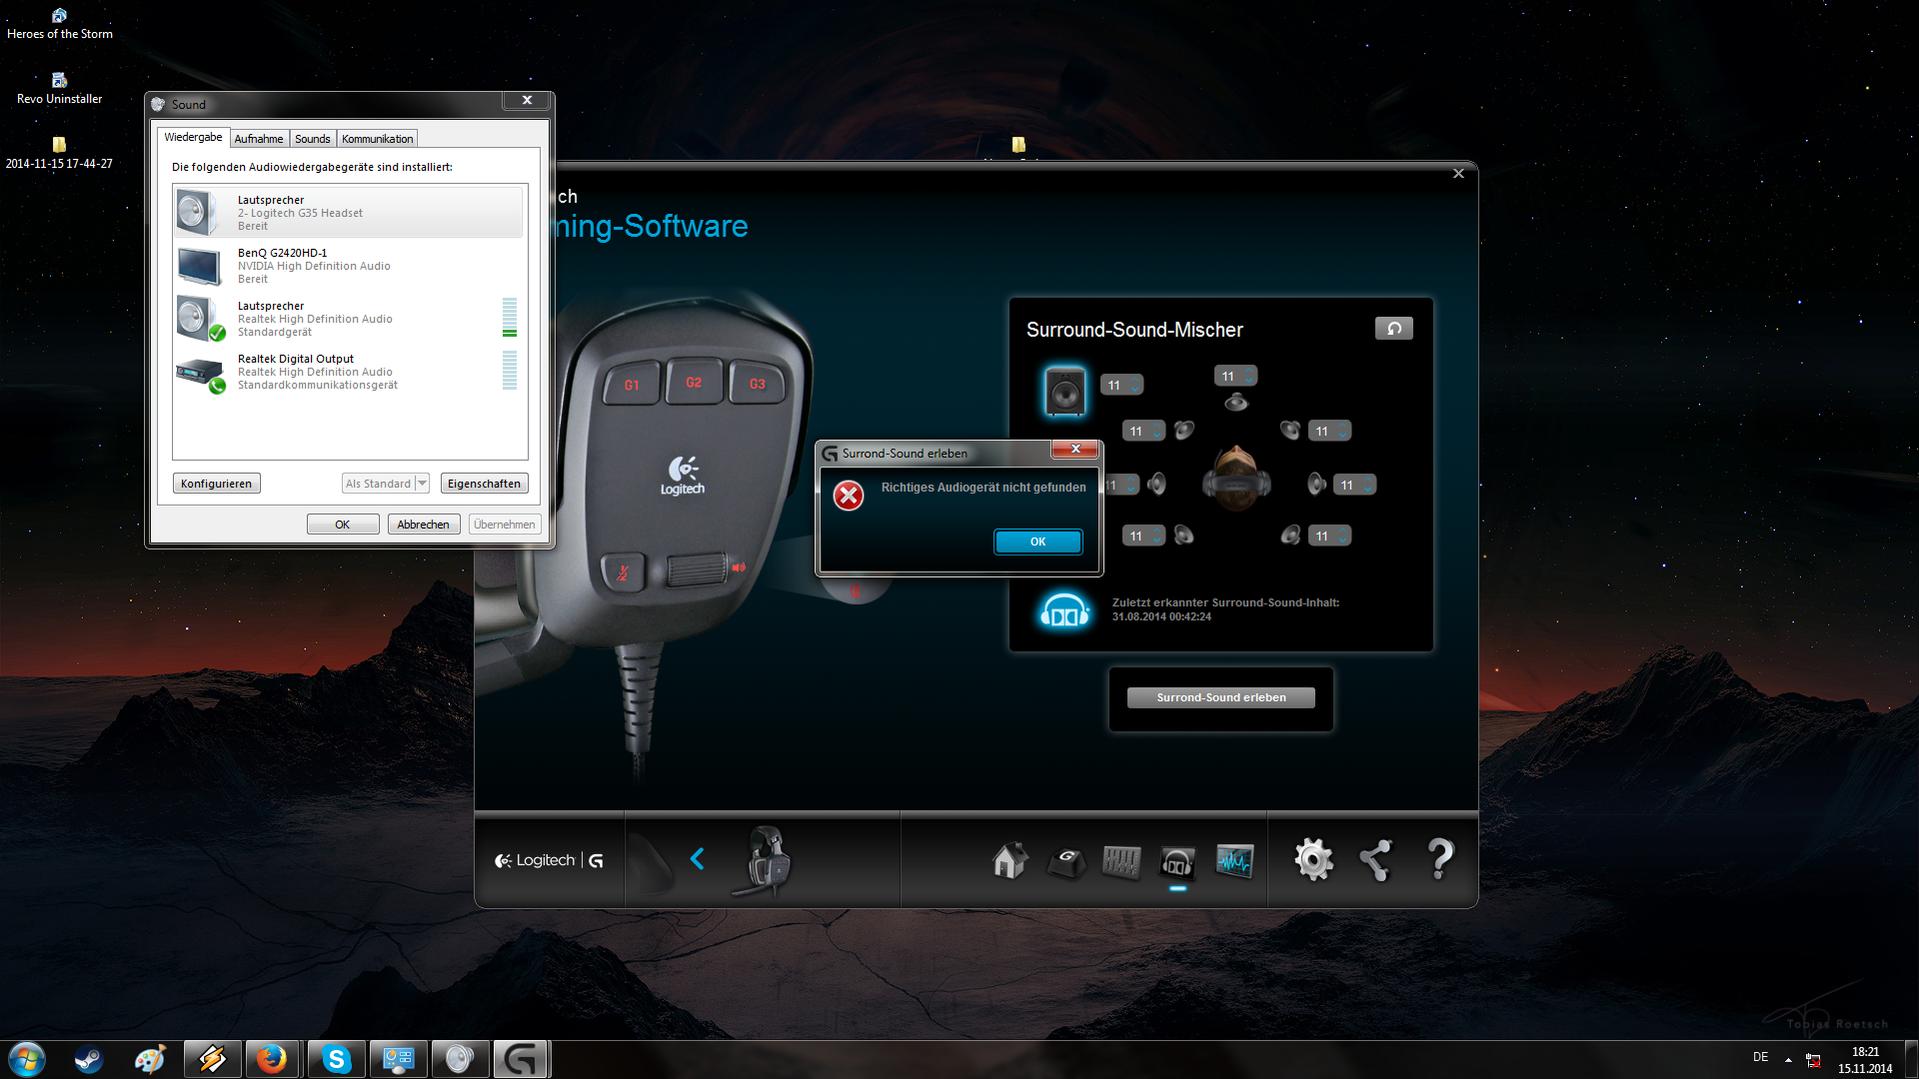Close the Surrond-Sound erleben error dialog
Screen dimensions: 1919x1079
(x=1075, y=449)
